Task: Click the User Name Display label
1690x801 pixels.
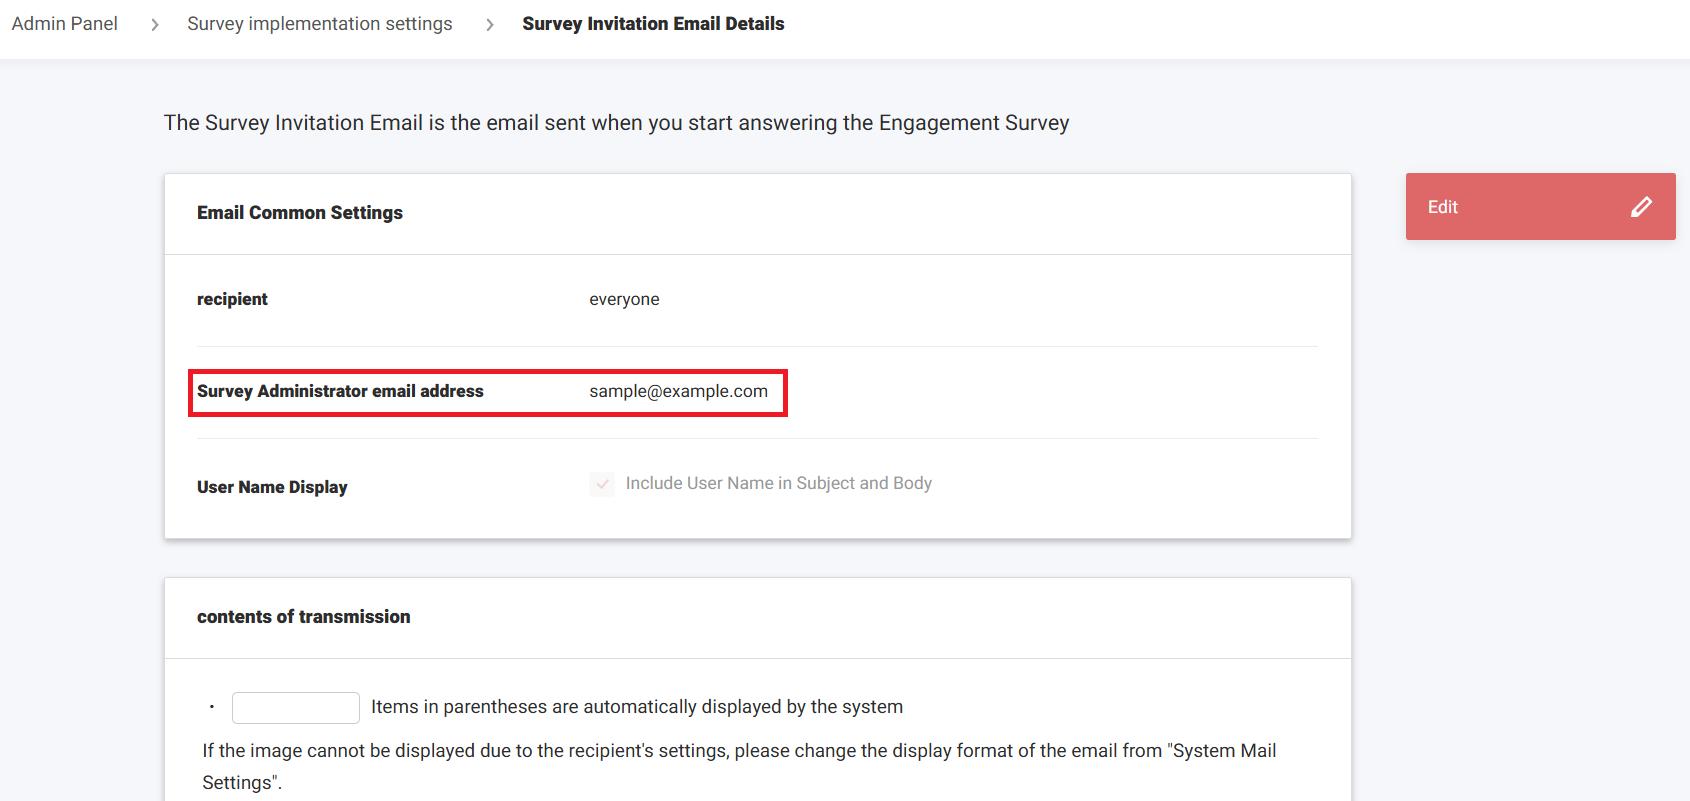Action: coord(272,487)
